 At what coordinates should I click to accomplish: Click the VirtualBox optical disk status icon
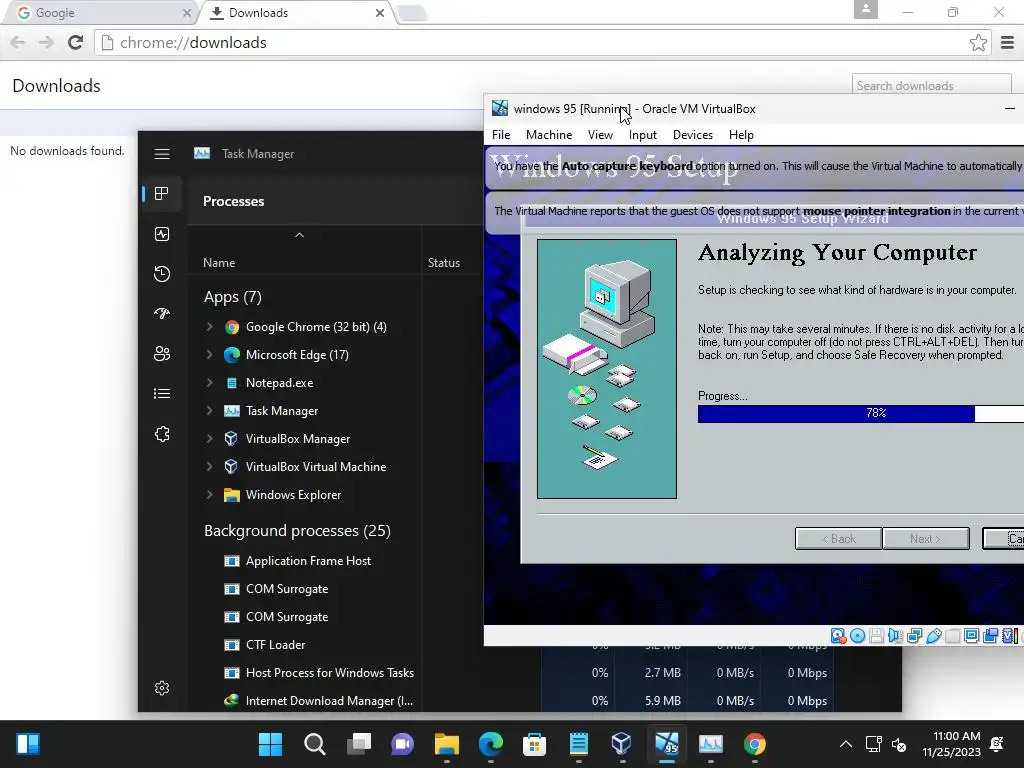pyautogui.click(x=857, y=635)
